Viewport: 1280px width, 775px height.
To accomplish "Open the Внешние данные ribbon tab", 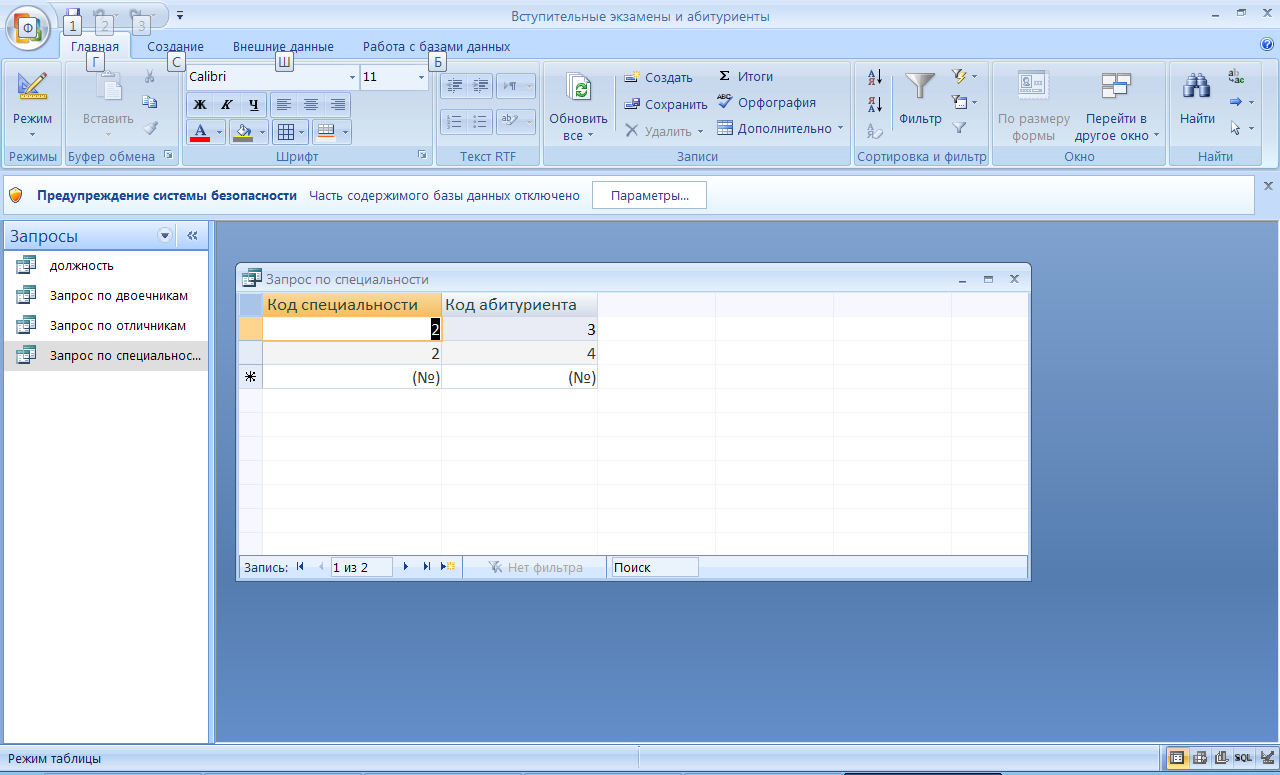I will [x=283, y=46].
